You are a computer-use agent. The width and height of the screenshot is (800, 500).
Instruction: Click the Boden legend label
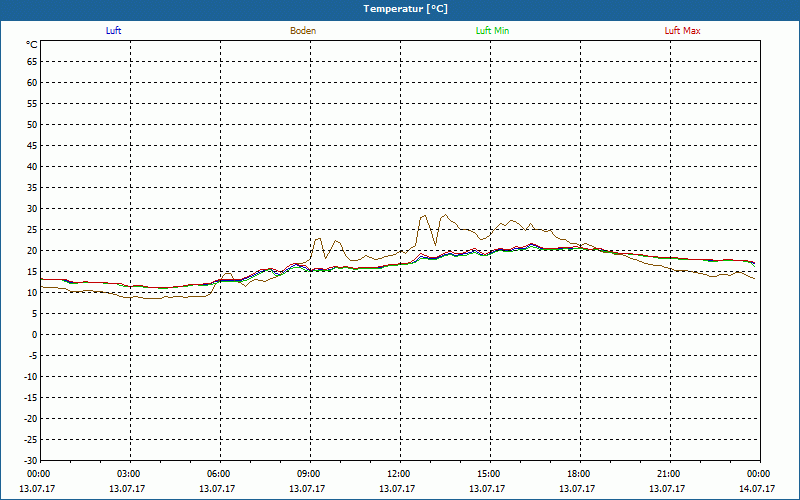coord(303,31)
